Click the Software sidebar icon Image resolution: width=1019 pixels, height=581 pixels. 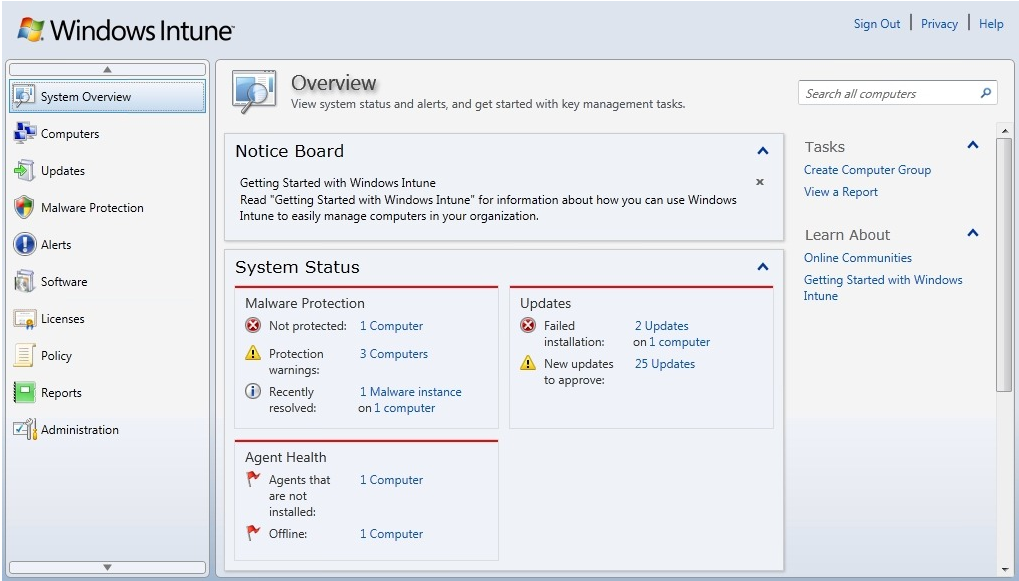[24, 281]
